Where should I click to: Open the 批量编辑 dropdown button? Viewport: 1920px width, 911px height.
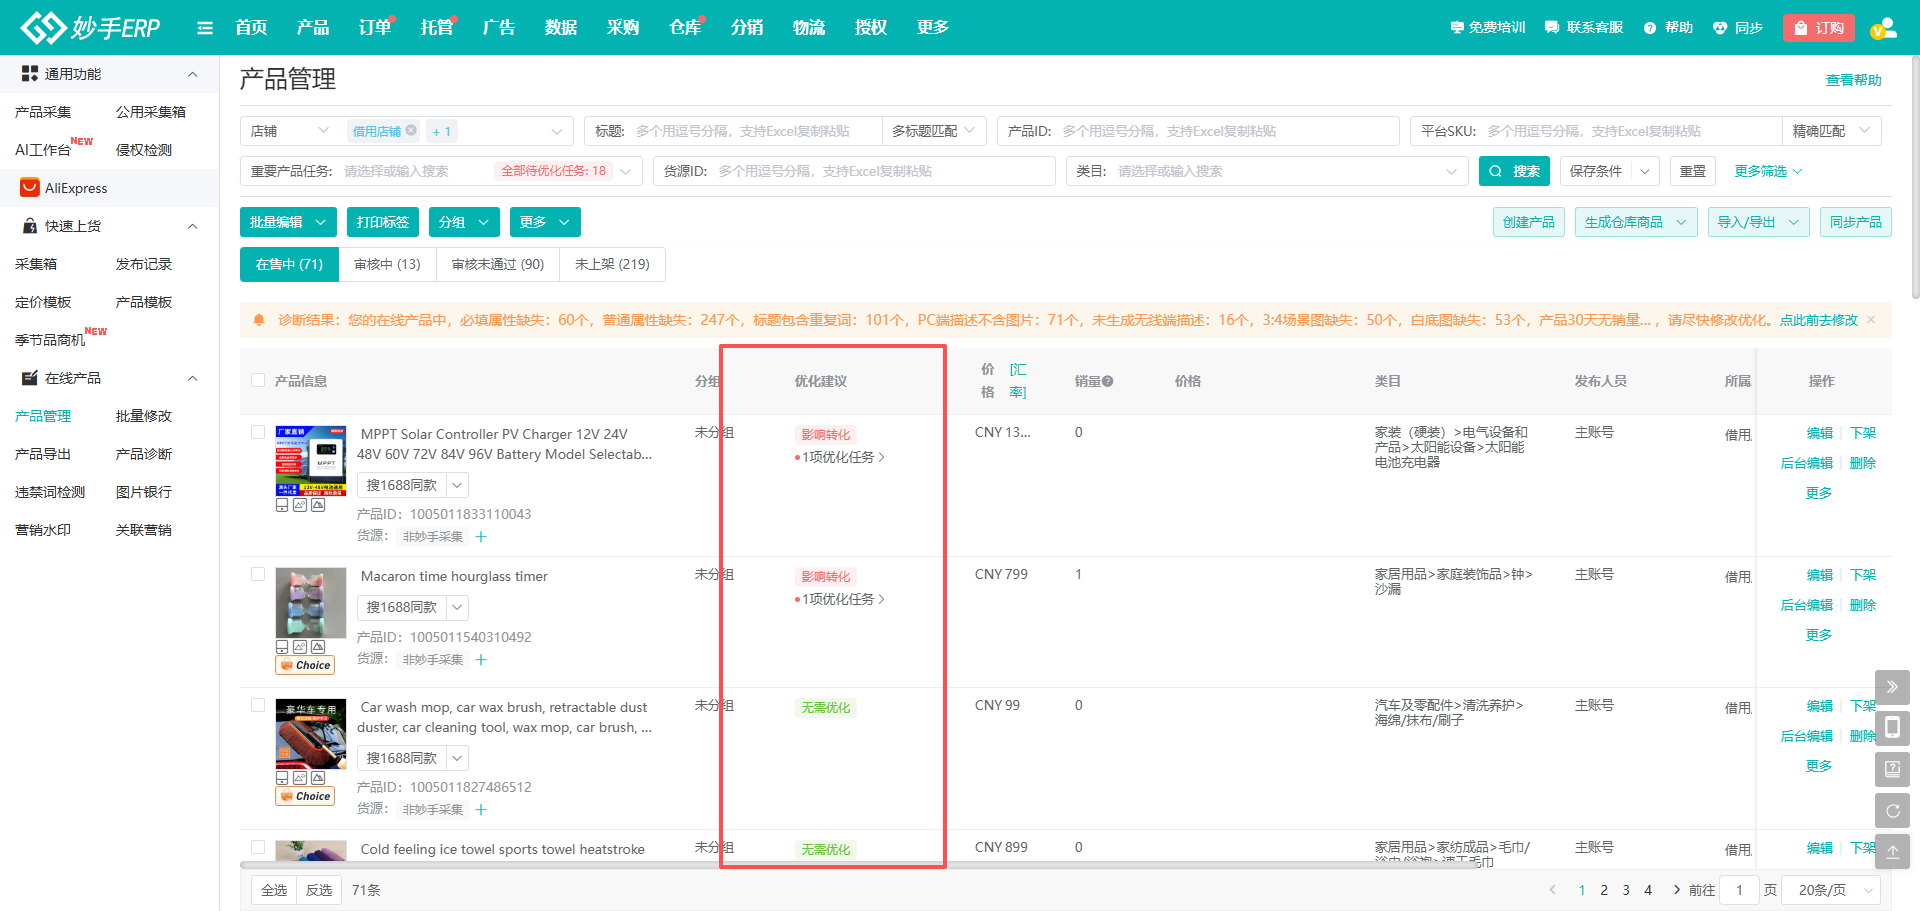click(x=287, y=222)
